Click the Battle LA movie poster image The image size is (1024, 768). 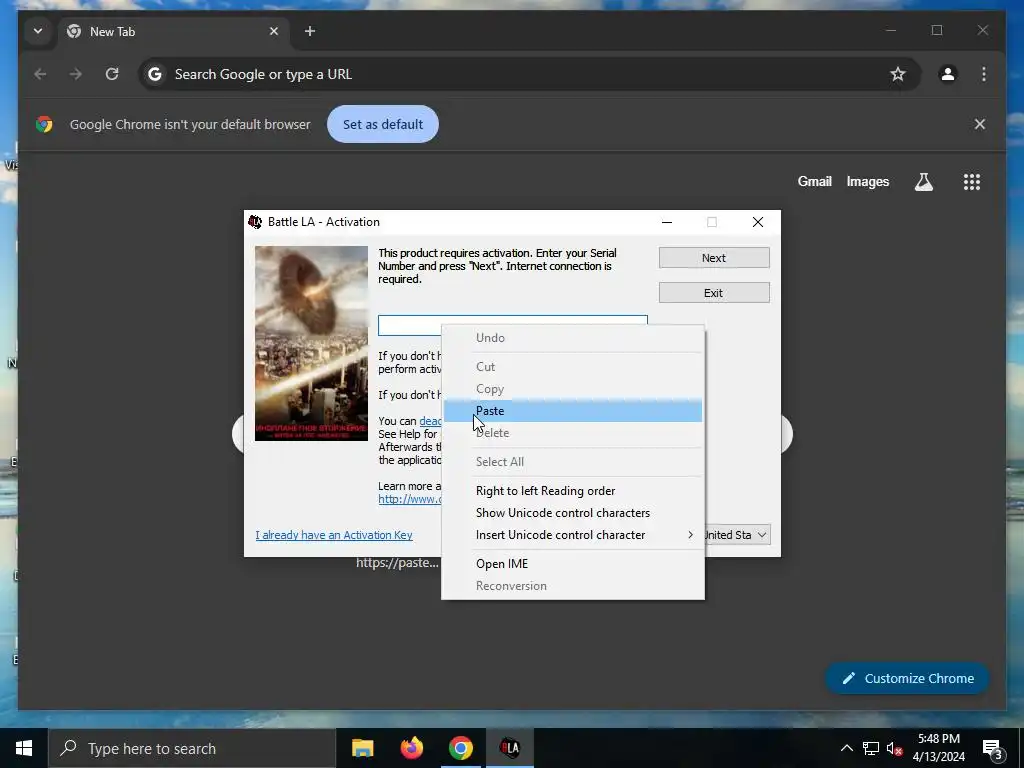(312, 344)
